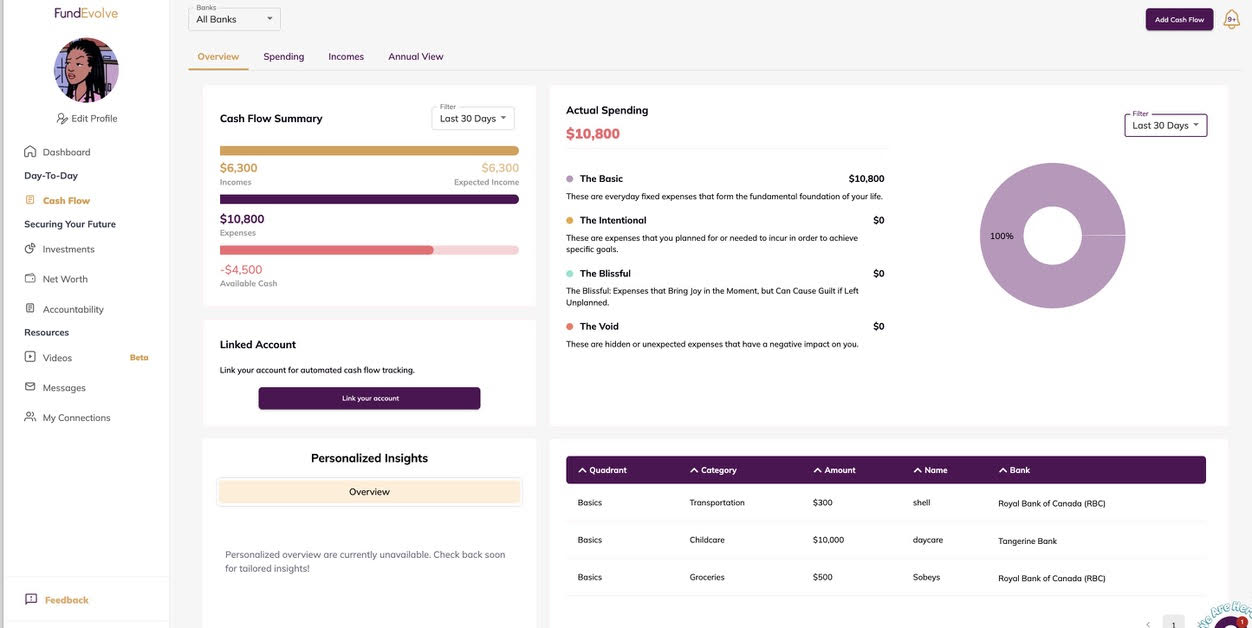Click Groceries category cell

click(x=707, y=577)
